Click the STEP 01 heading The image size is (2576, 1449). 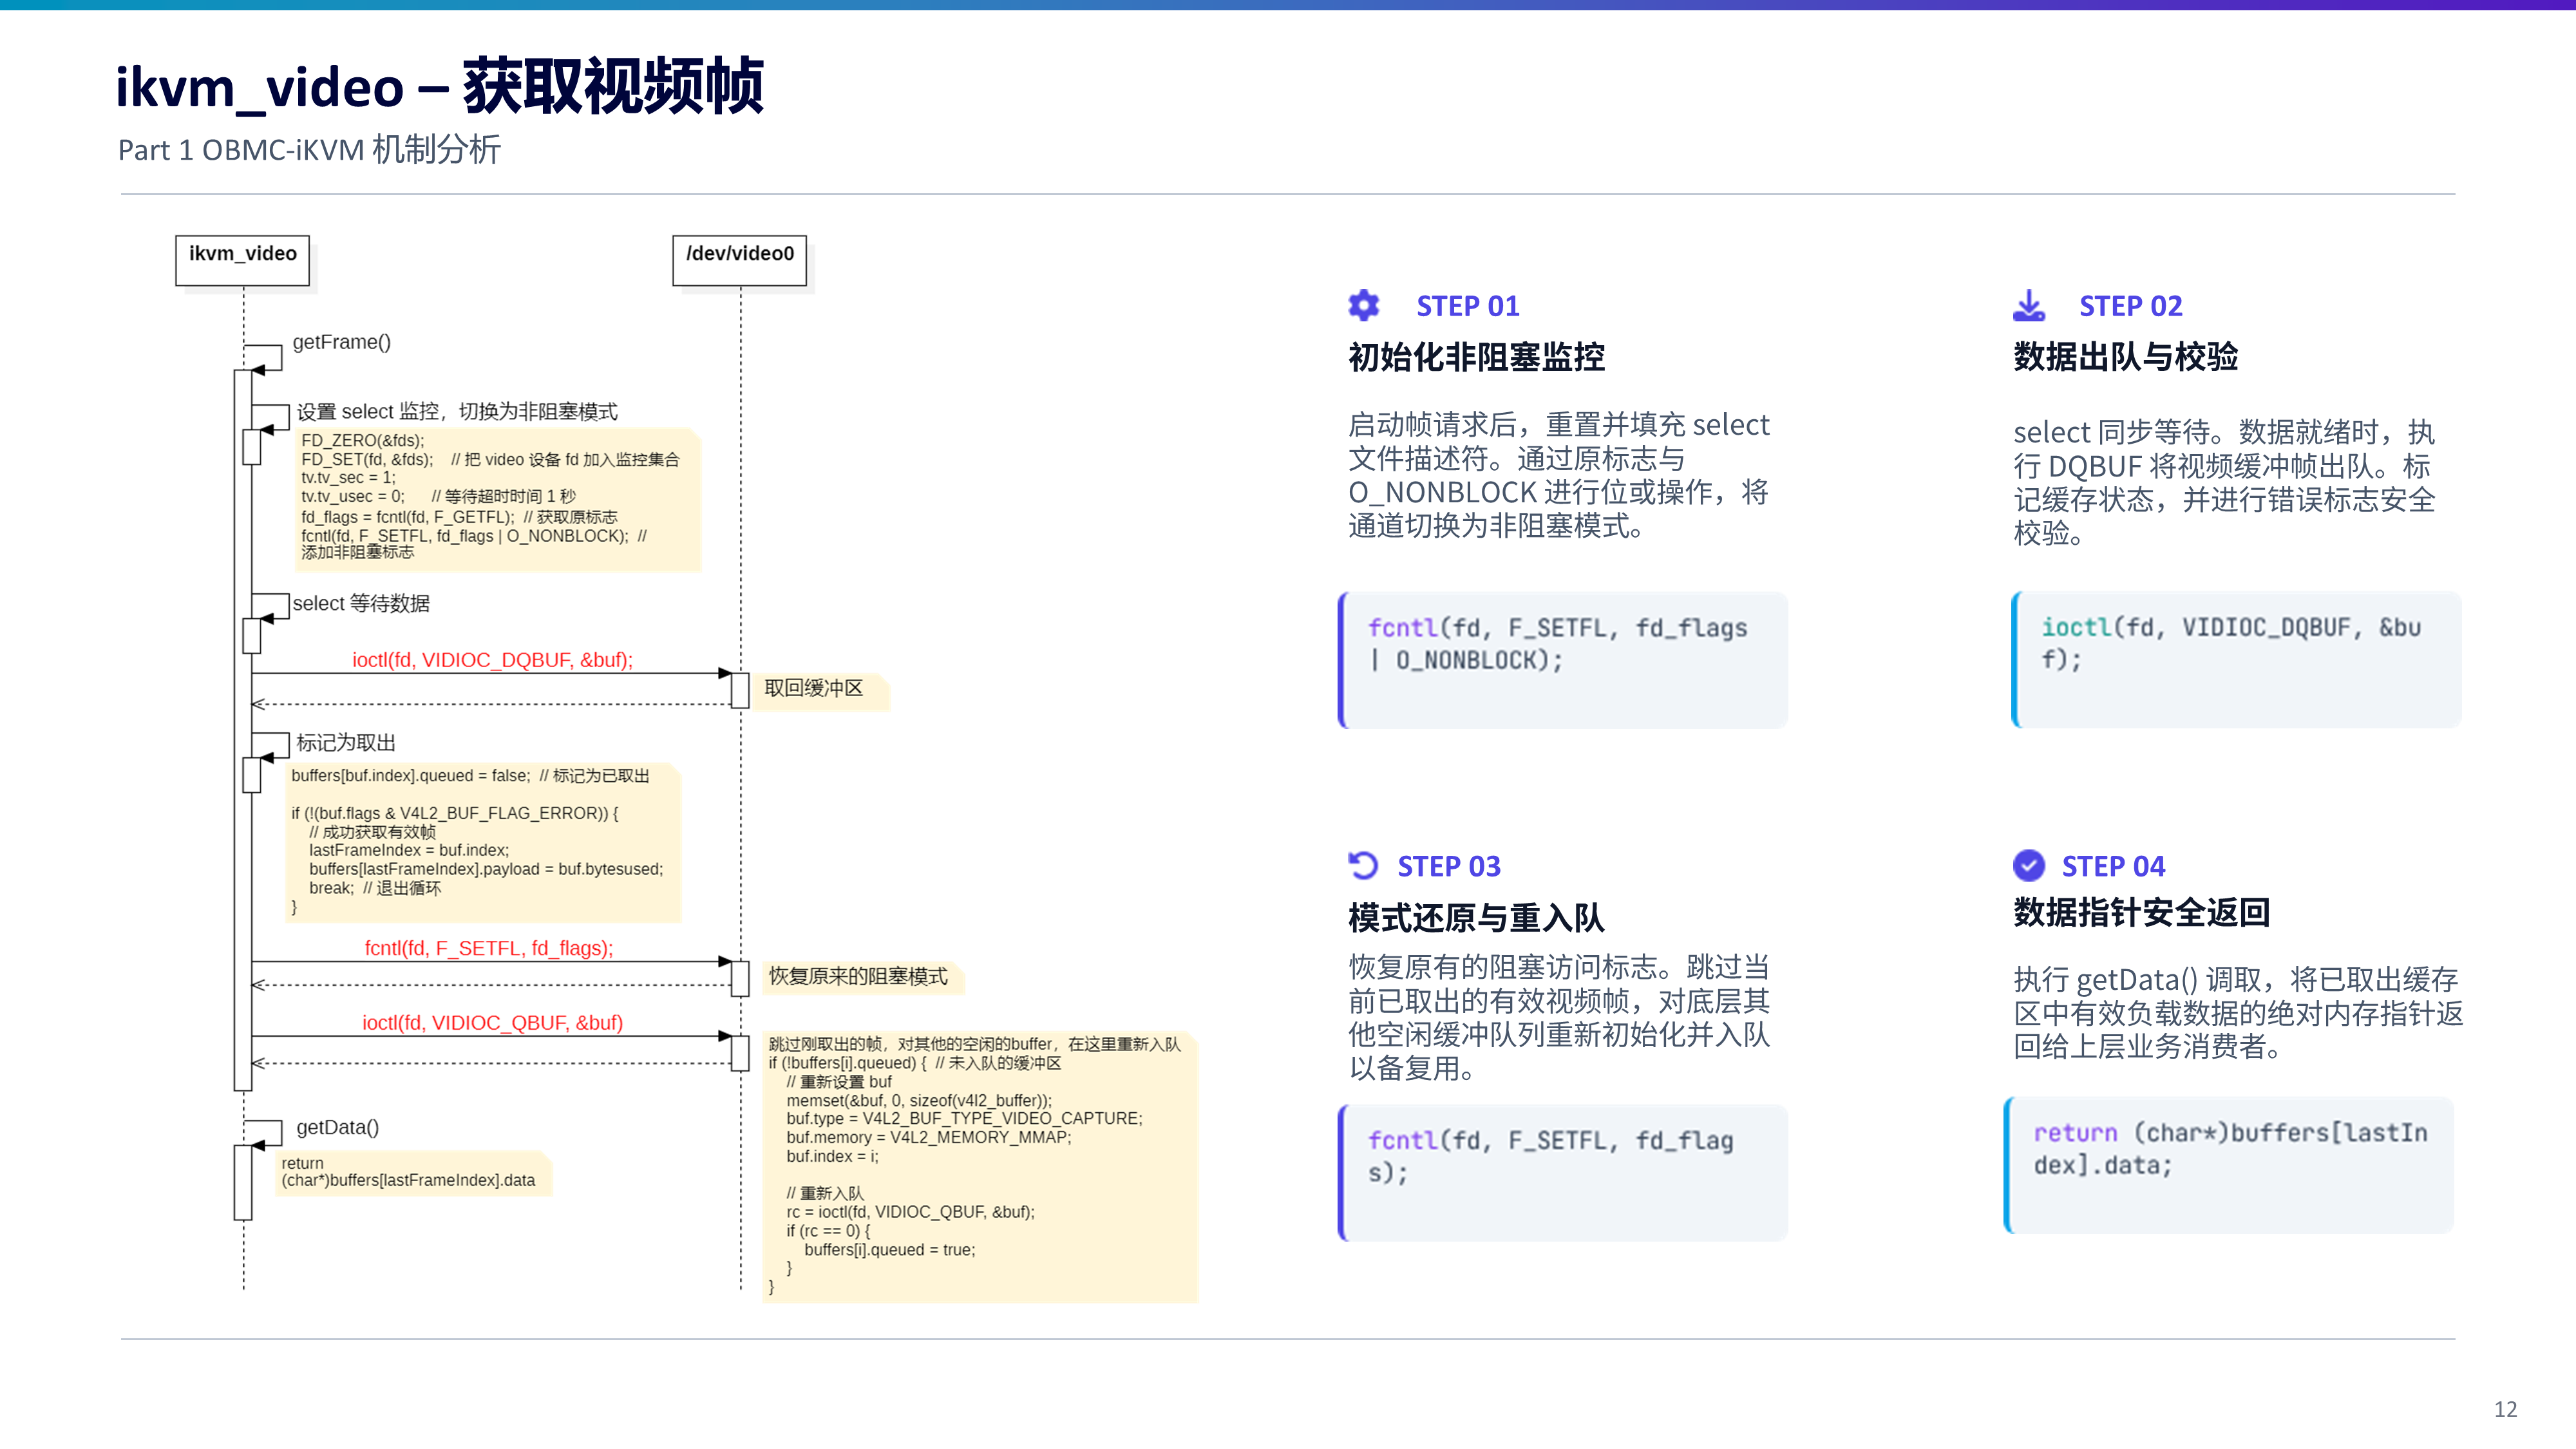[x=1467, y=306]
